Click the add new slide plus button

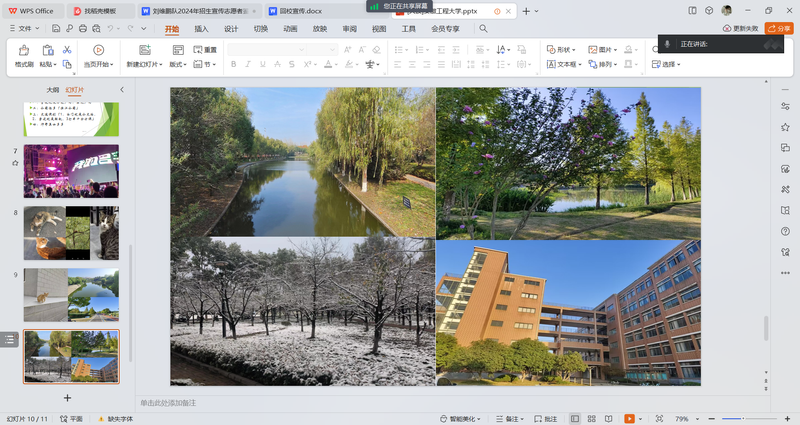click(x=68, y=398)
